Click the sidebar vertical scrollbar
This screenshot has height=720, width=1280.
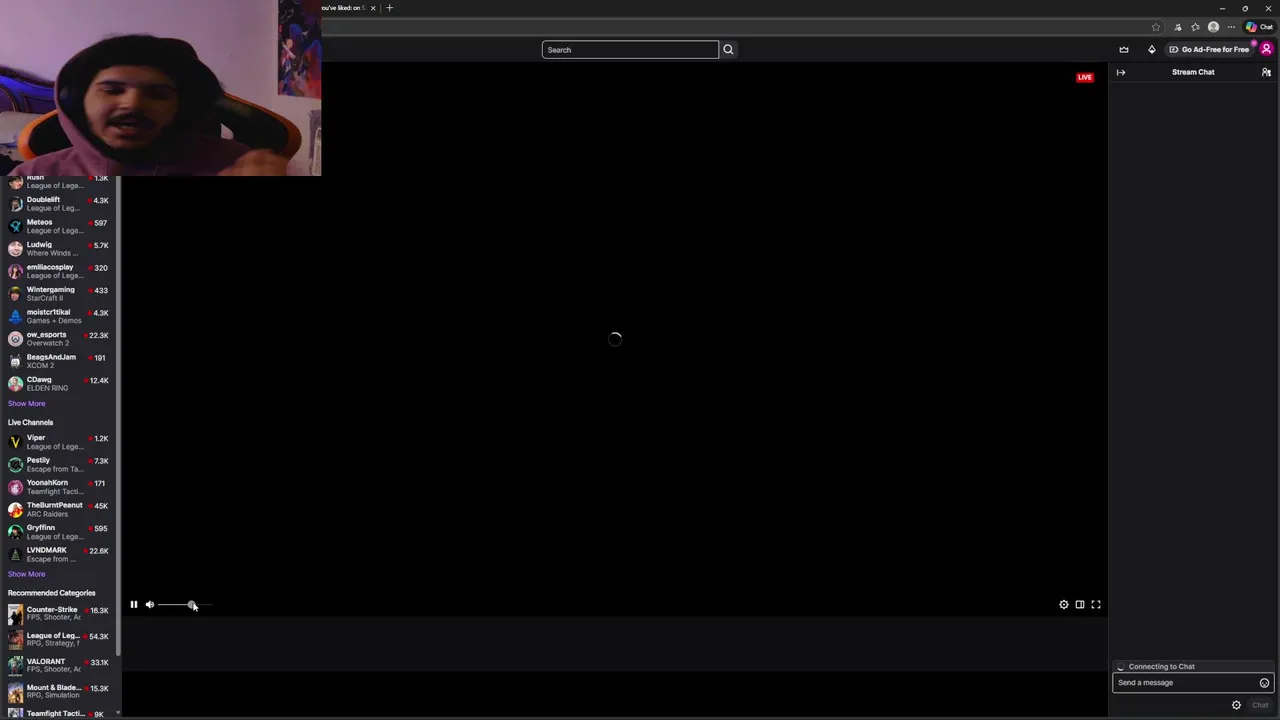pyautogui.click(x=118, y=415)
